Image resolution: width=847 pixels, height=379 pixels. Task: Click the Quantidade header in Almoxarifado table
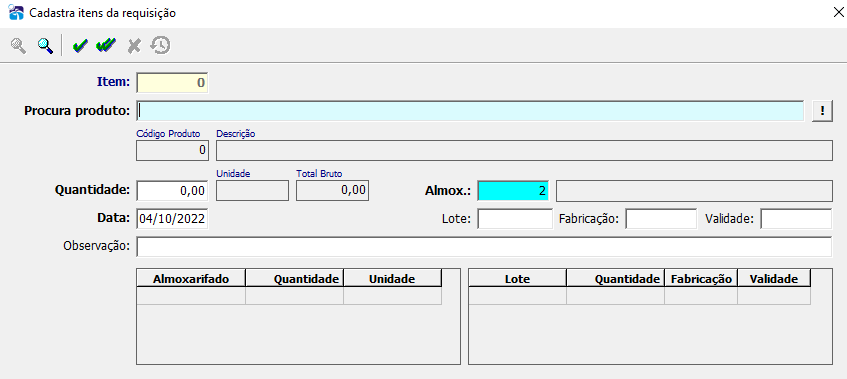point(294,279)
